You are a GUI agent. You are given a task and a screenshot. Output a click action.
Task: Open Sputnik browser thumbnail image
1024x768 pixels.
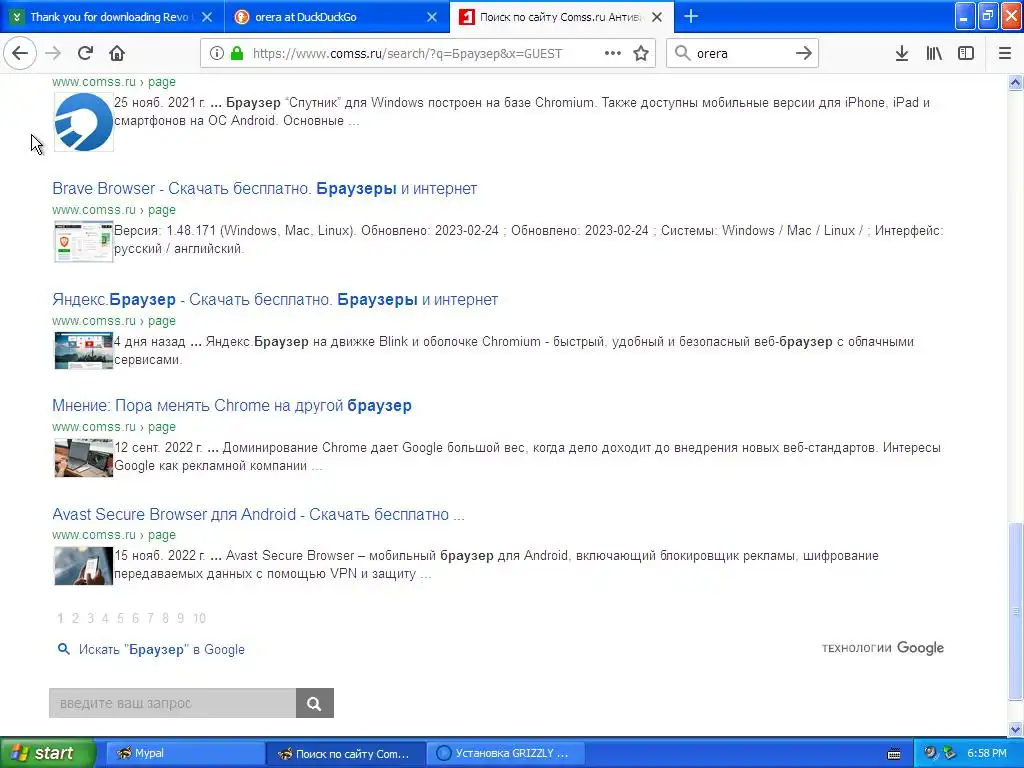(x=84, y=121)
